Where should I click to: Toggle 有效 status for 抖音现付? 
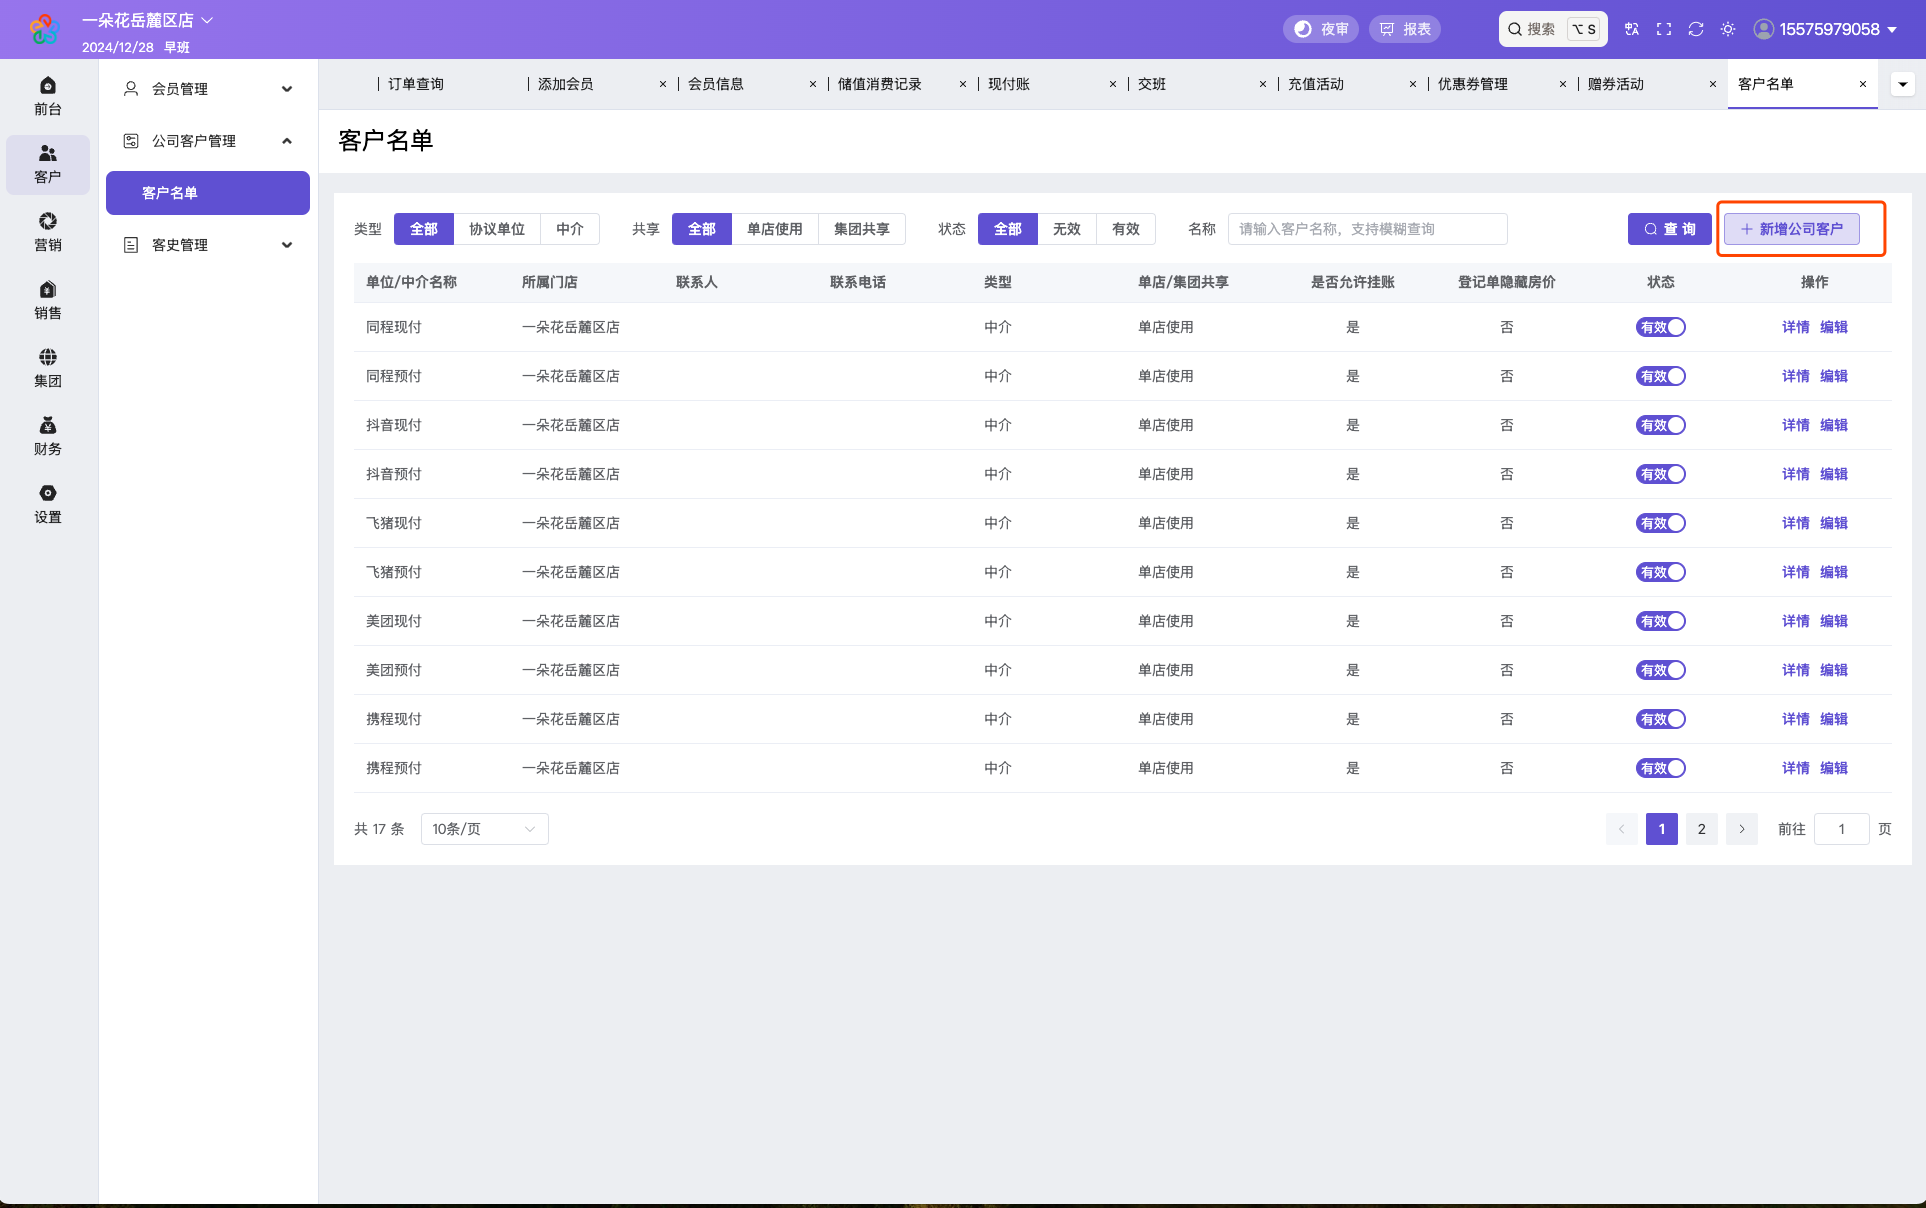[x=1661, y=425]
